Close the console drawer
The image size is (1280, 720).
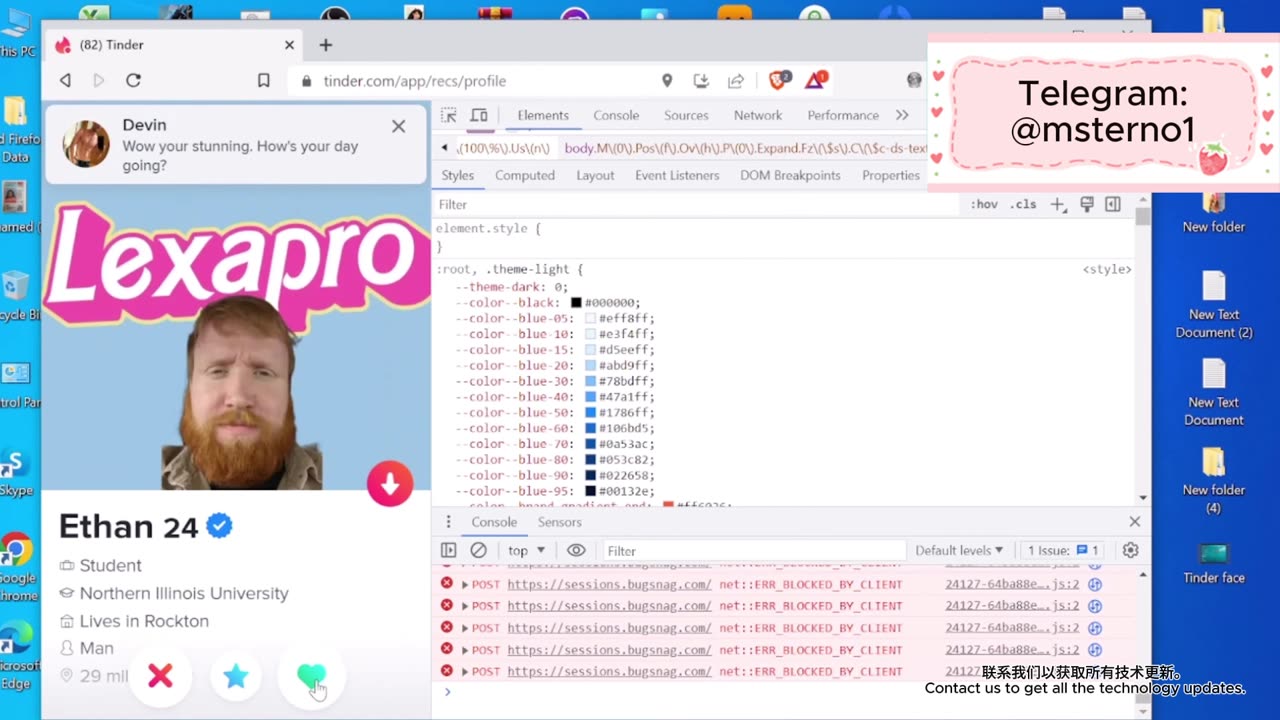(x=1135, y=521)
